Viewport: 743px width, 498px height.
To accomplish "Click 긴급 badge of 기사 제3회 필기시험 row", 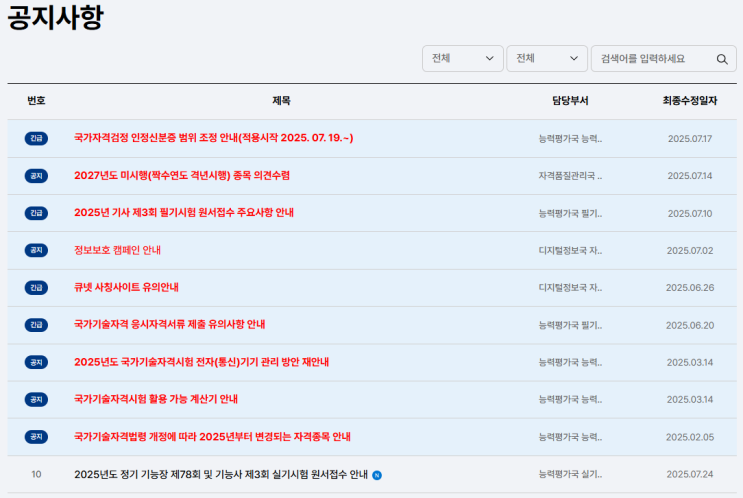I will click(x=36, y=213).
